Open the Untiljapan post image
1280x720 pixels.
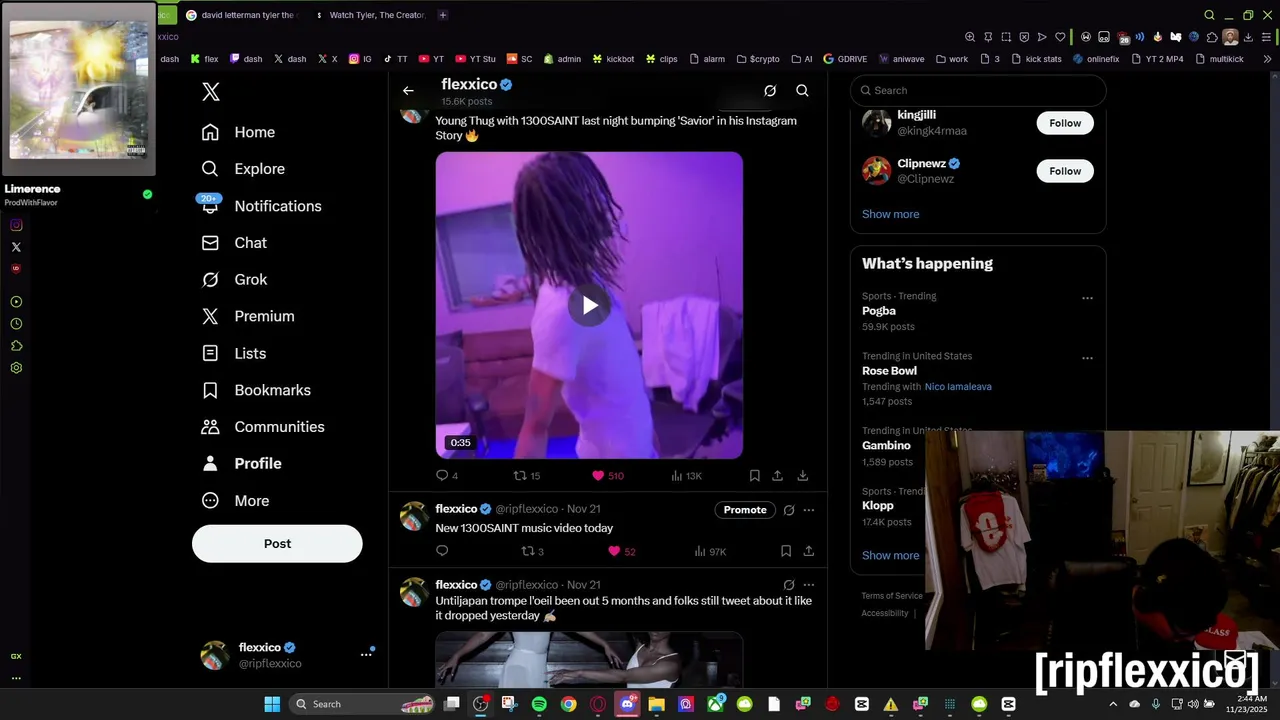pos(589,660)
